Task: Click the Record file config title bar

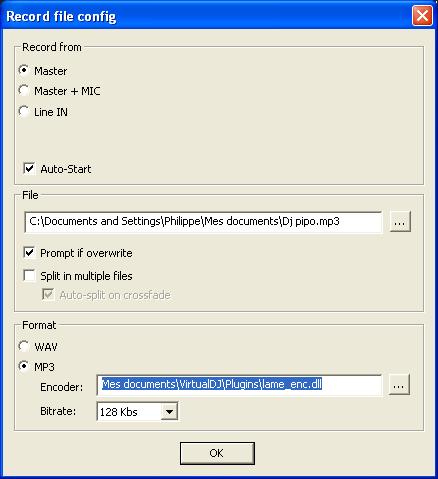Action: (207, 16)
